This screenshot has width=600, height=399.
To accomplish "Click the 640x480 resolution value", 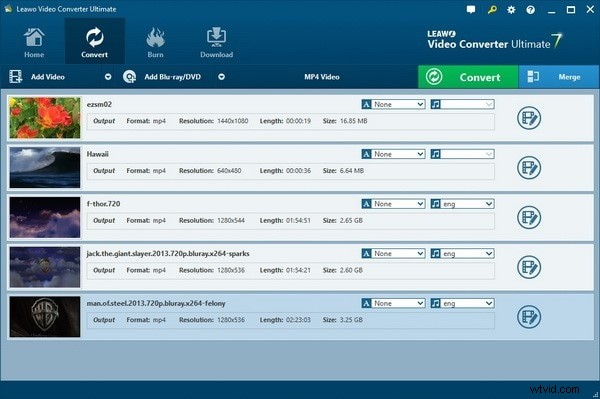I will pos(229,171).
